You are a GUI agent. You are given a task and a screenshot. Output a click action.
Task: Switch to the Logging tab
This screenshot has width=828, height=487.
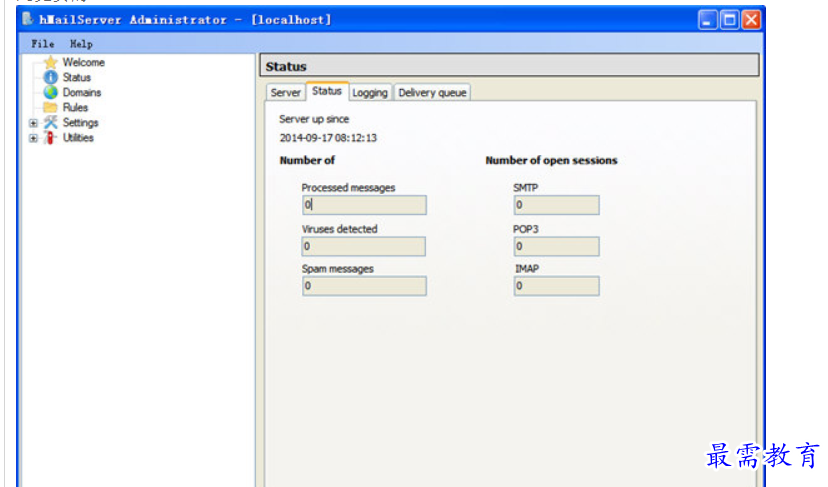[x=370, y=92]
